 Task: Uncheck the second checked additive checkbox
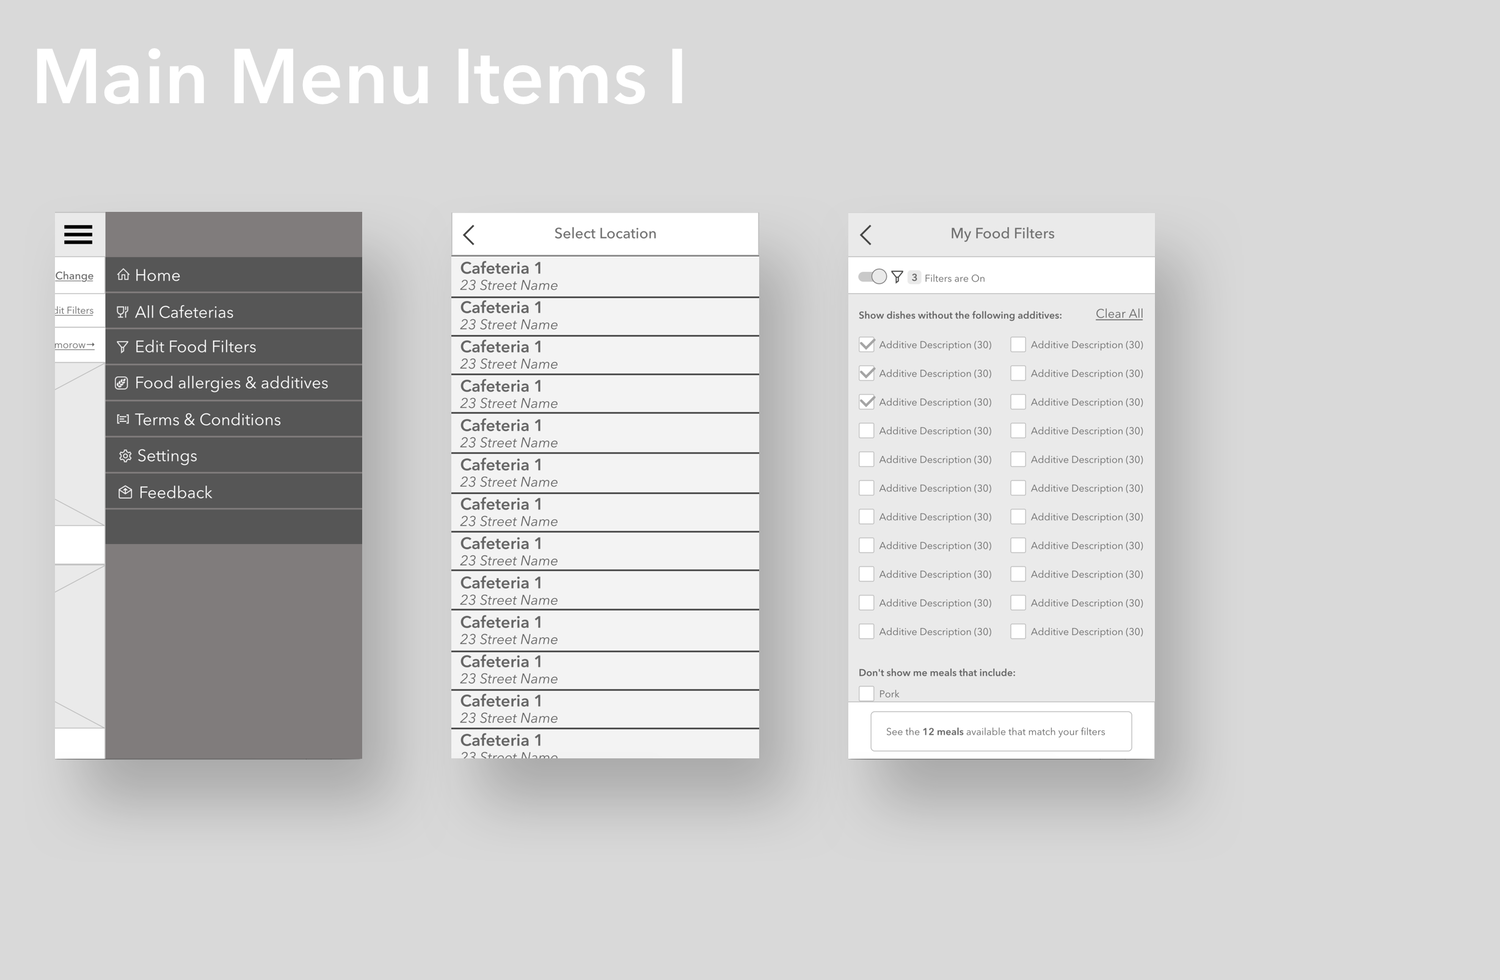[x=867, y=373]
